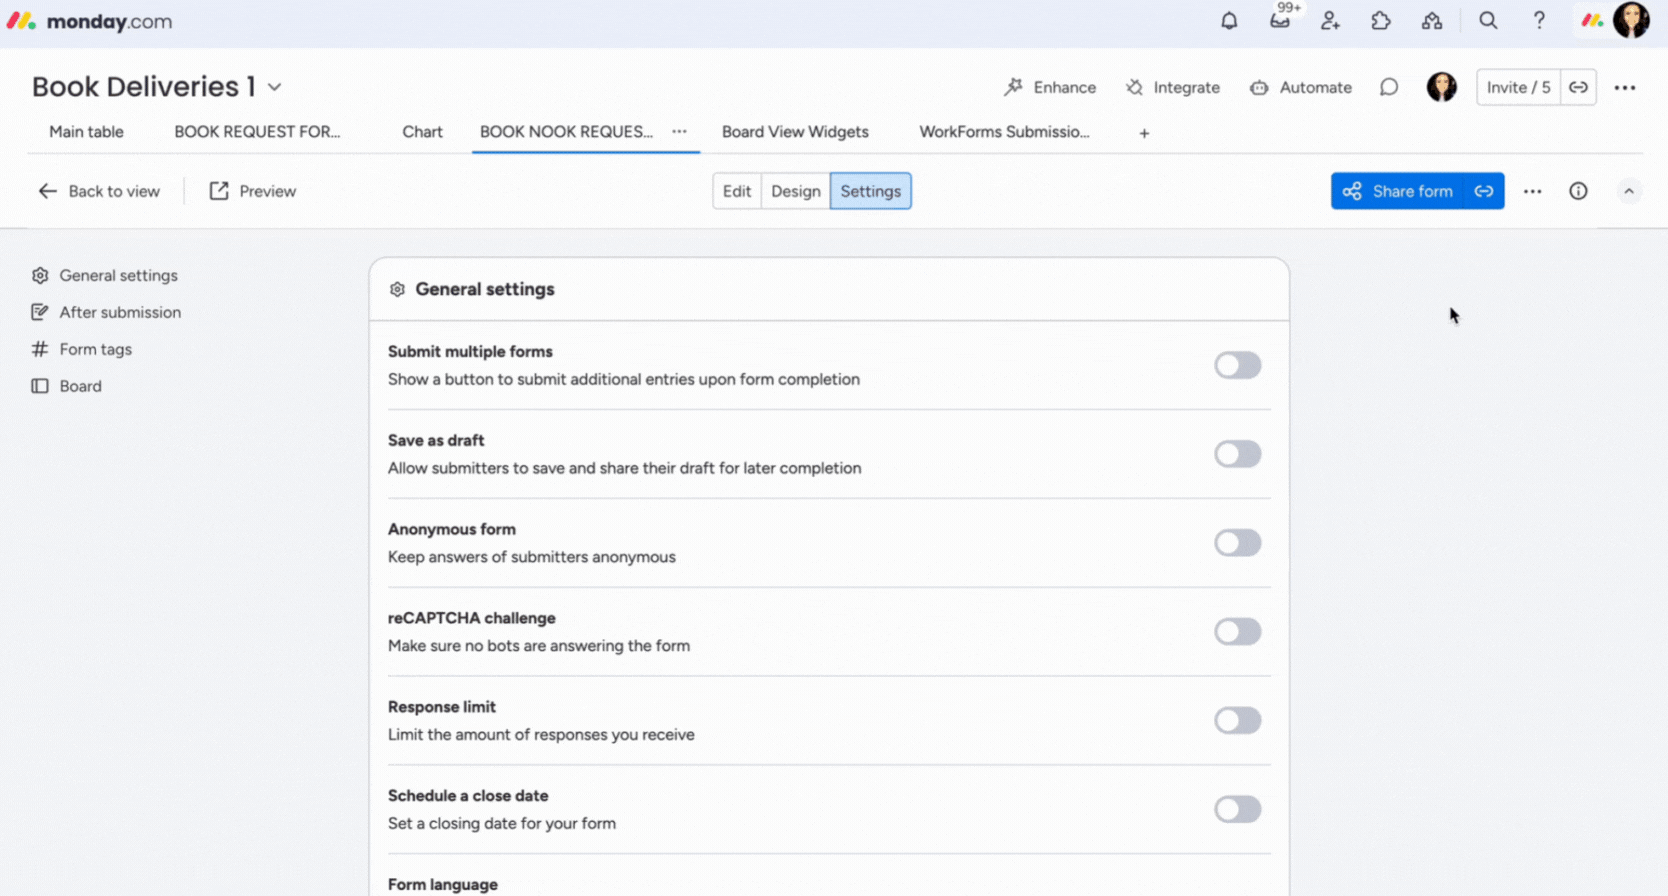Switch to form Edit mode

[x=737, y=191]
